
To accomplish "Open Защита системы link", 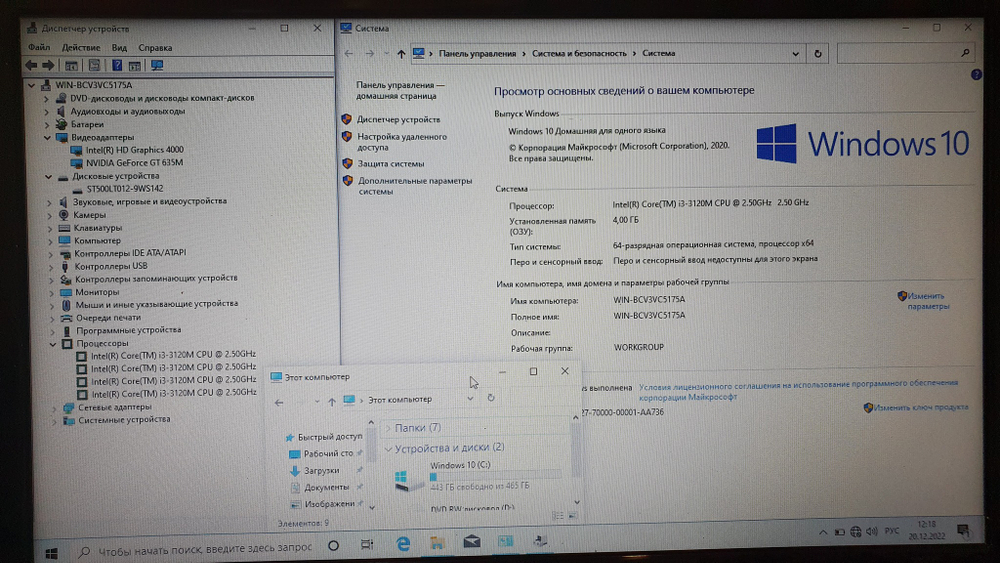I will pyautogui.click(x=390, y=164).
